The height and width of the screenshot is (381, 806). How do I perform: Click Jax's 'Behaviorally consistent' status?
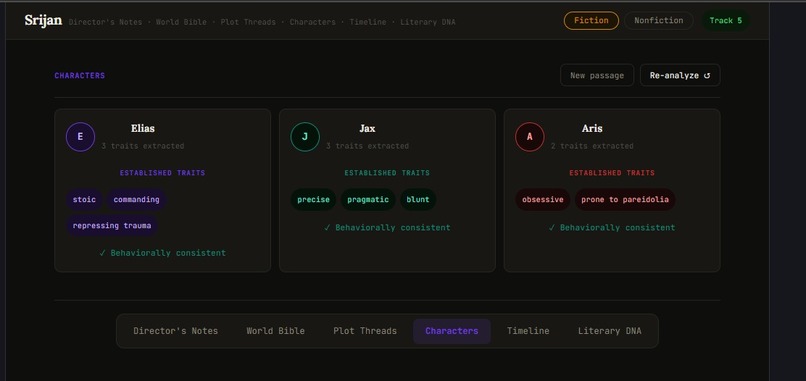pyautogui.click(x=387, y=227)
